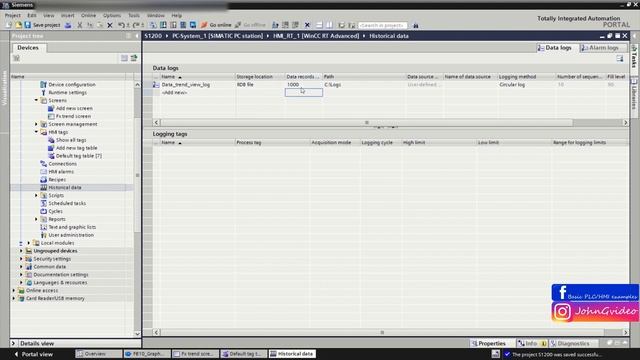Expand the Ungrouped devices node

(21, 251)
